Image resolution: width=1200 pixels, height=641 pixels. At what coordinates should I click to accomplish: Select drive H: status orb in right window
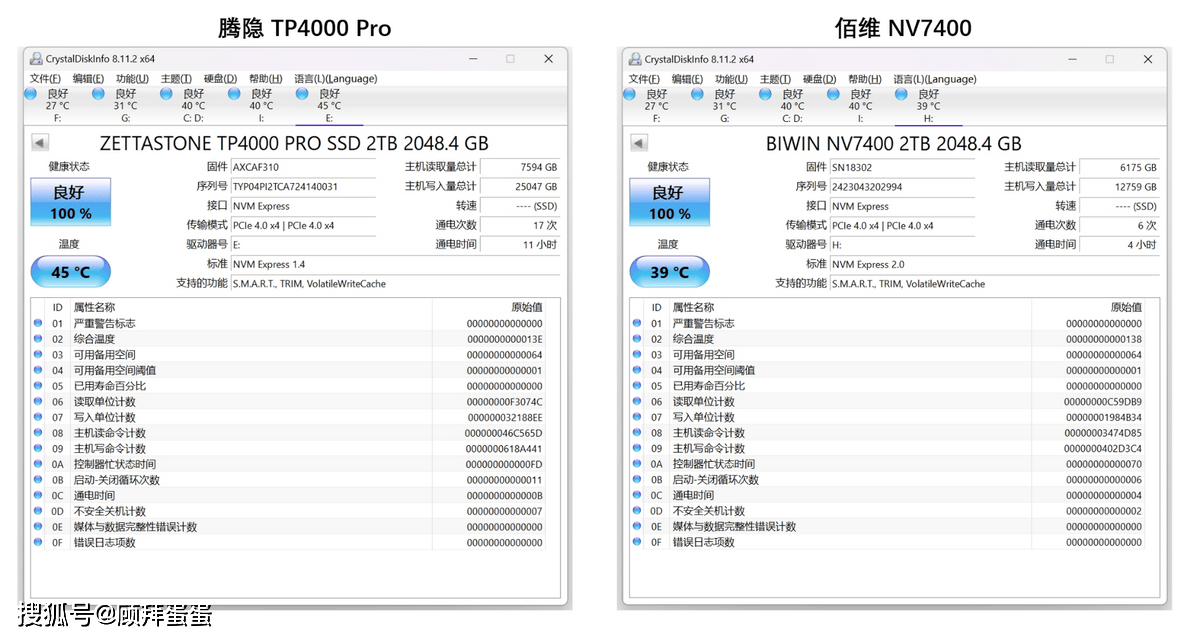[x=901, y=94]
